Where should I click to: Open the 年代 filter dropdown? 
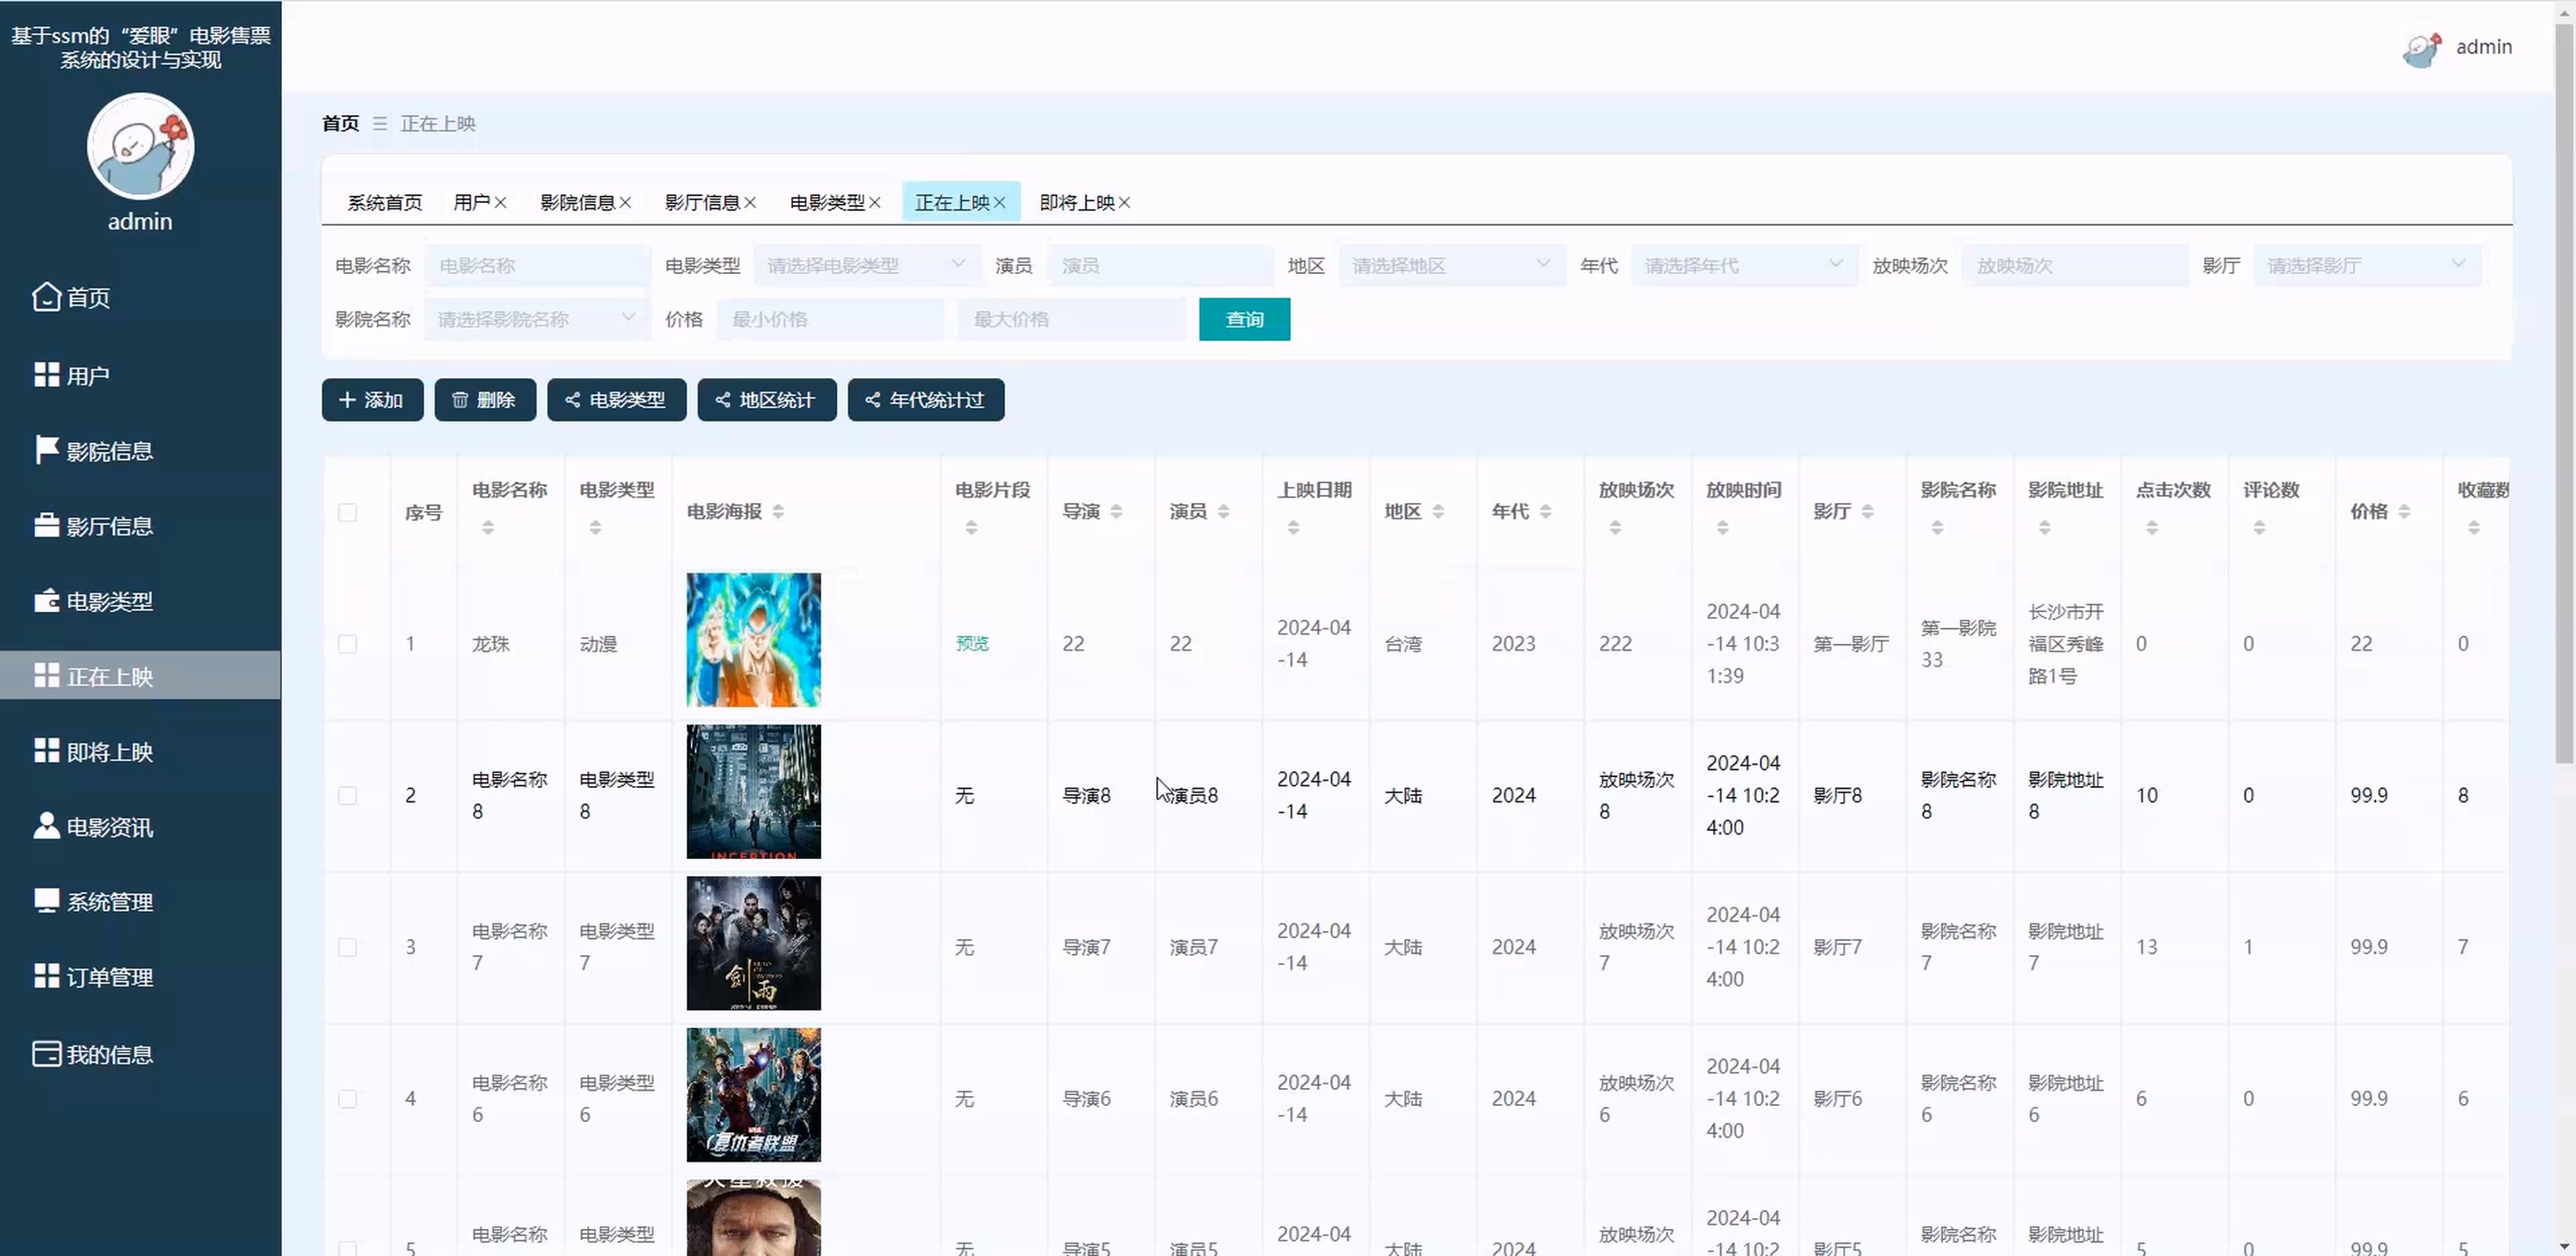point(1744,265)
